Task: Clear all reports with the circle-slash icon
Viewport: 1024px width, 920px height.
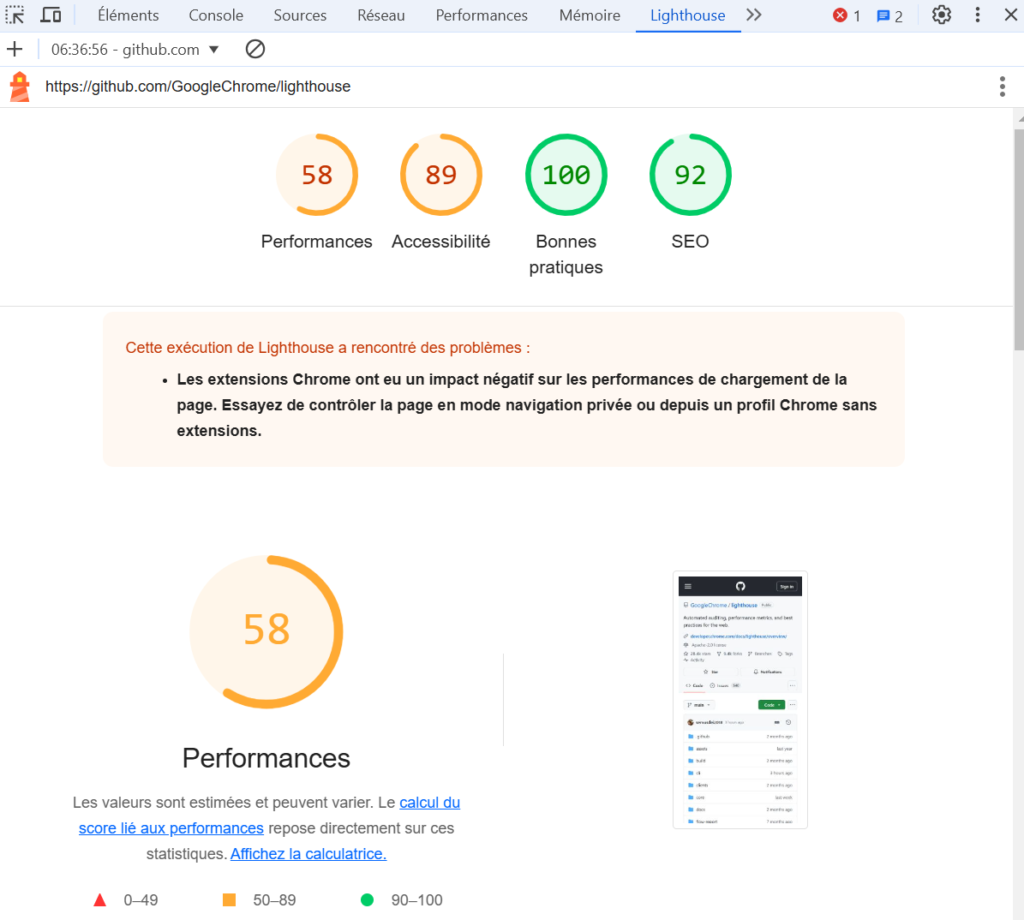Action: point(255,49)
